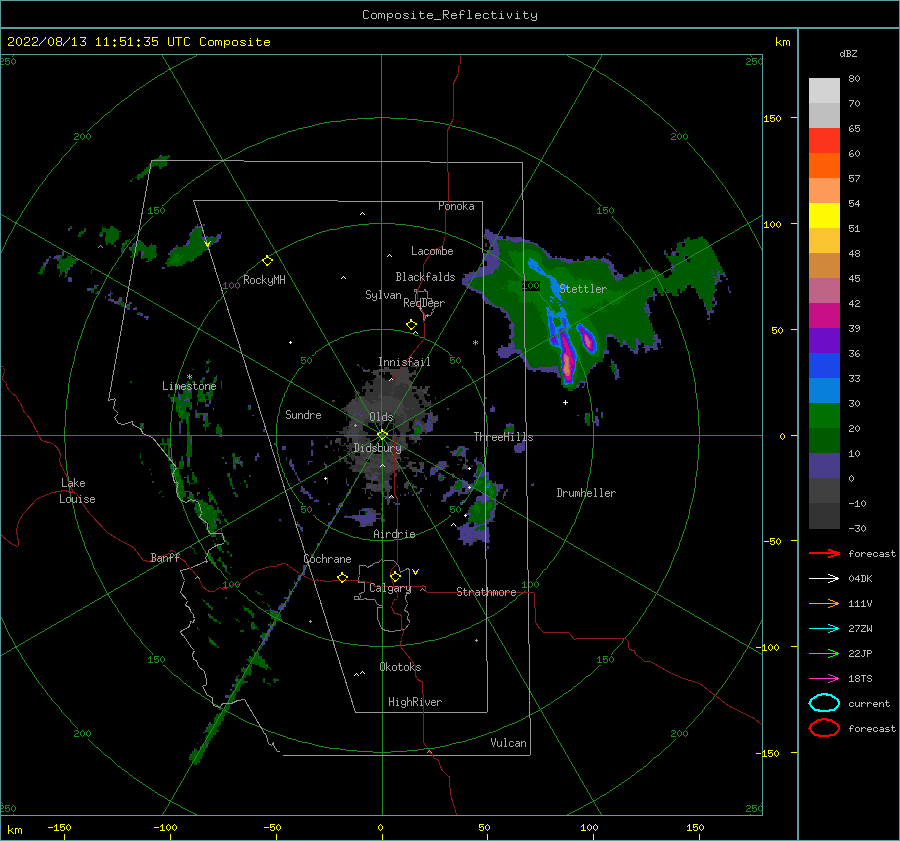This screenshot has height=841, width=900.
Task: Click the green 22JP arrow in legend
Action: click(824, 653)
